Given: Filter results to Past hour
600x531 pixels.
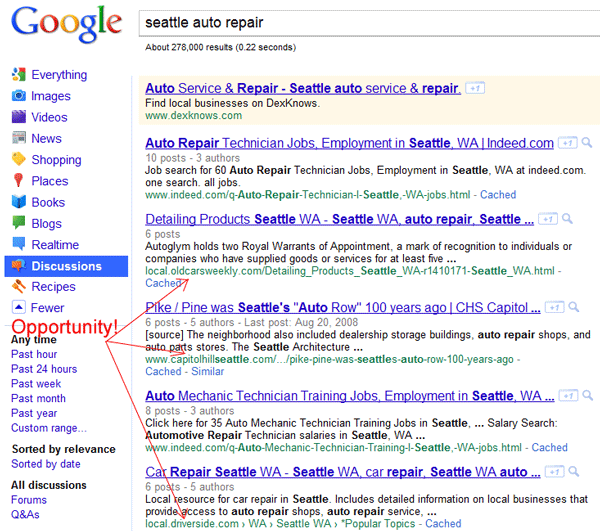Looking at the screenshot, I should (x=34, y=354).
